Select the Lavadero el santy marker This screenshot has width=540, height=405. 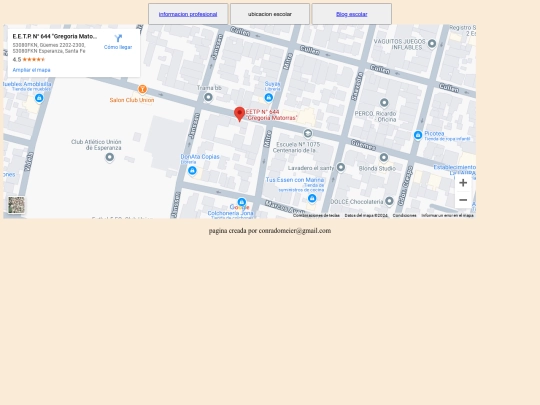point(341,167)
